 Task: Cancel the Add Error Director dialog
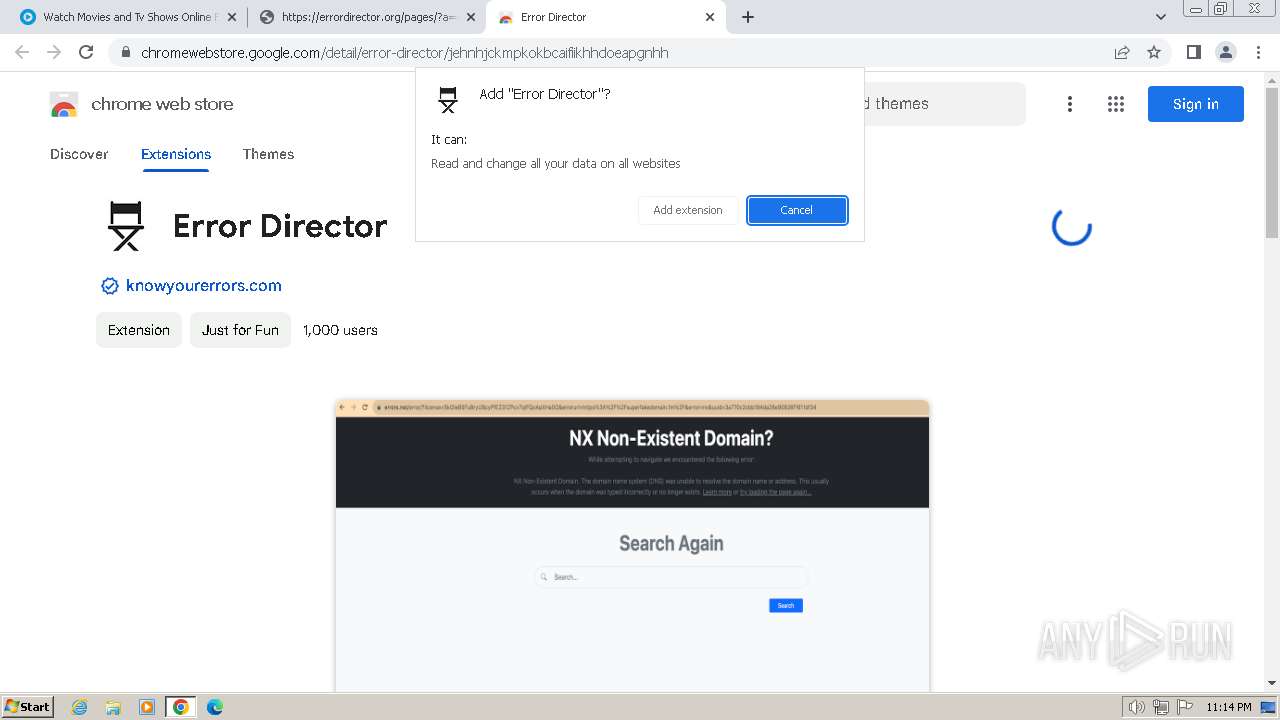(797, 210)
